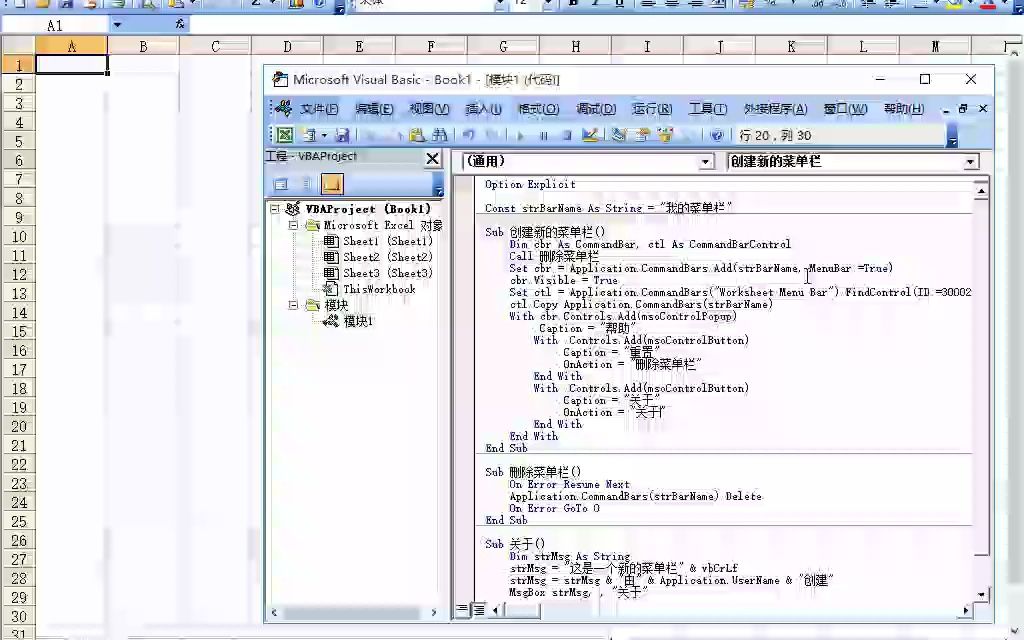Click the Reset stop icon

[567, 135]
